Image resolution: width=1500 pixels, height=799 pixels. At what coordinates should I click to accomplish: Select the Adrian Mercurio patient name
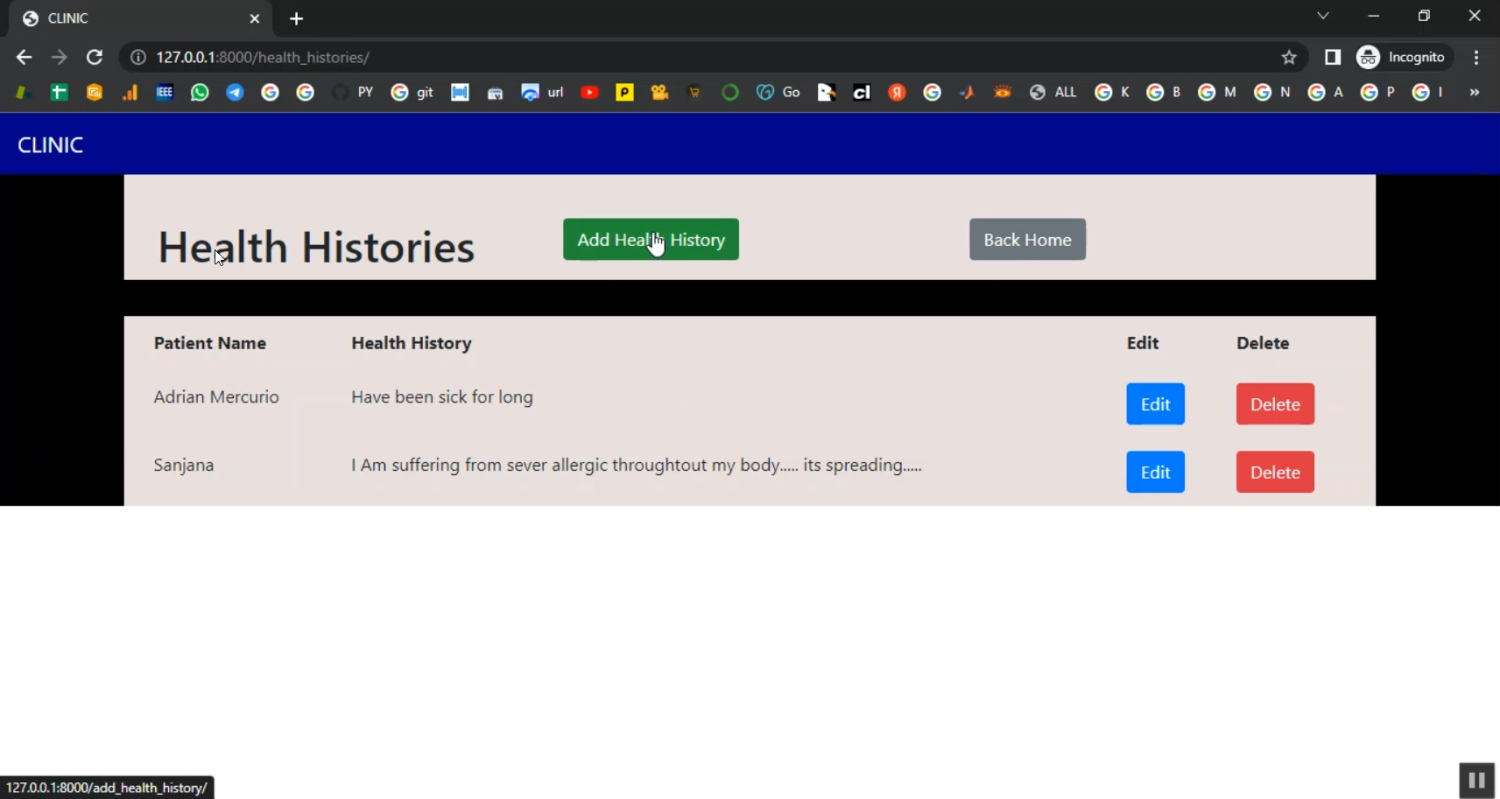pyautogui.click(x=216, y=397)
